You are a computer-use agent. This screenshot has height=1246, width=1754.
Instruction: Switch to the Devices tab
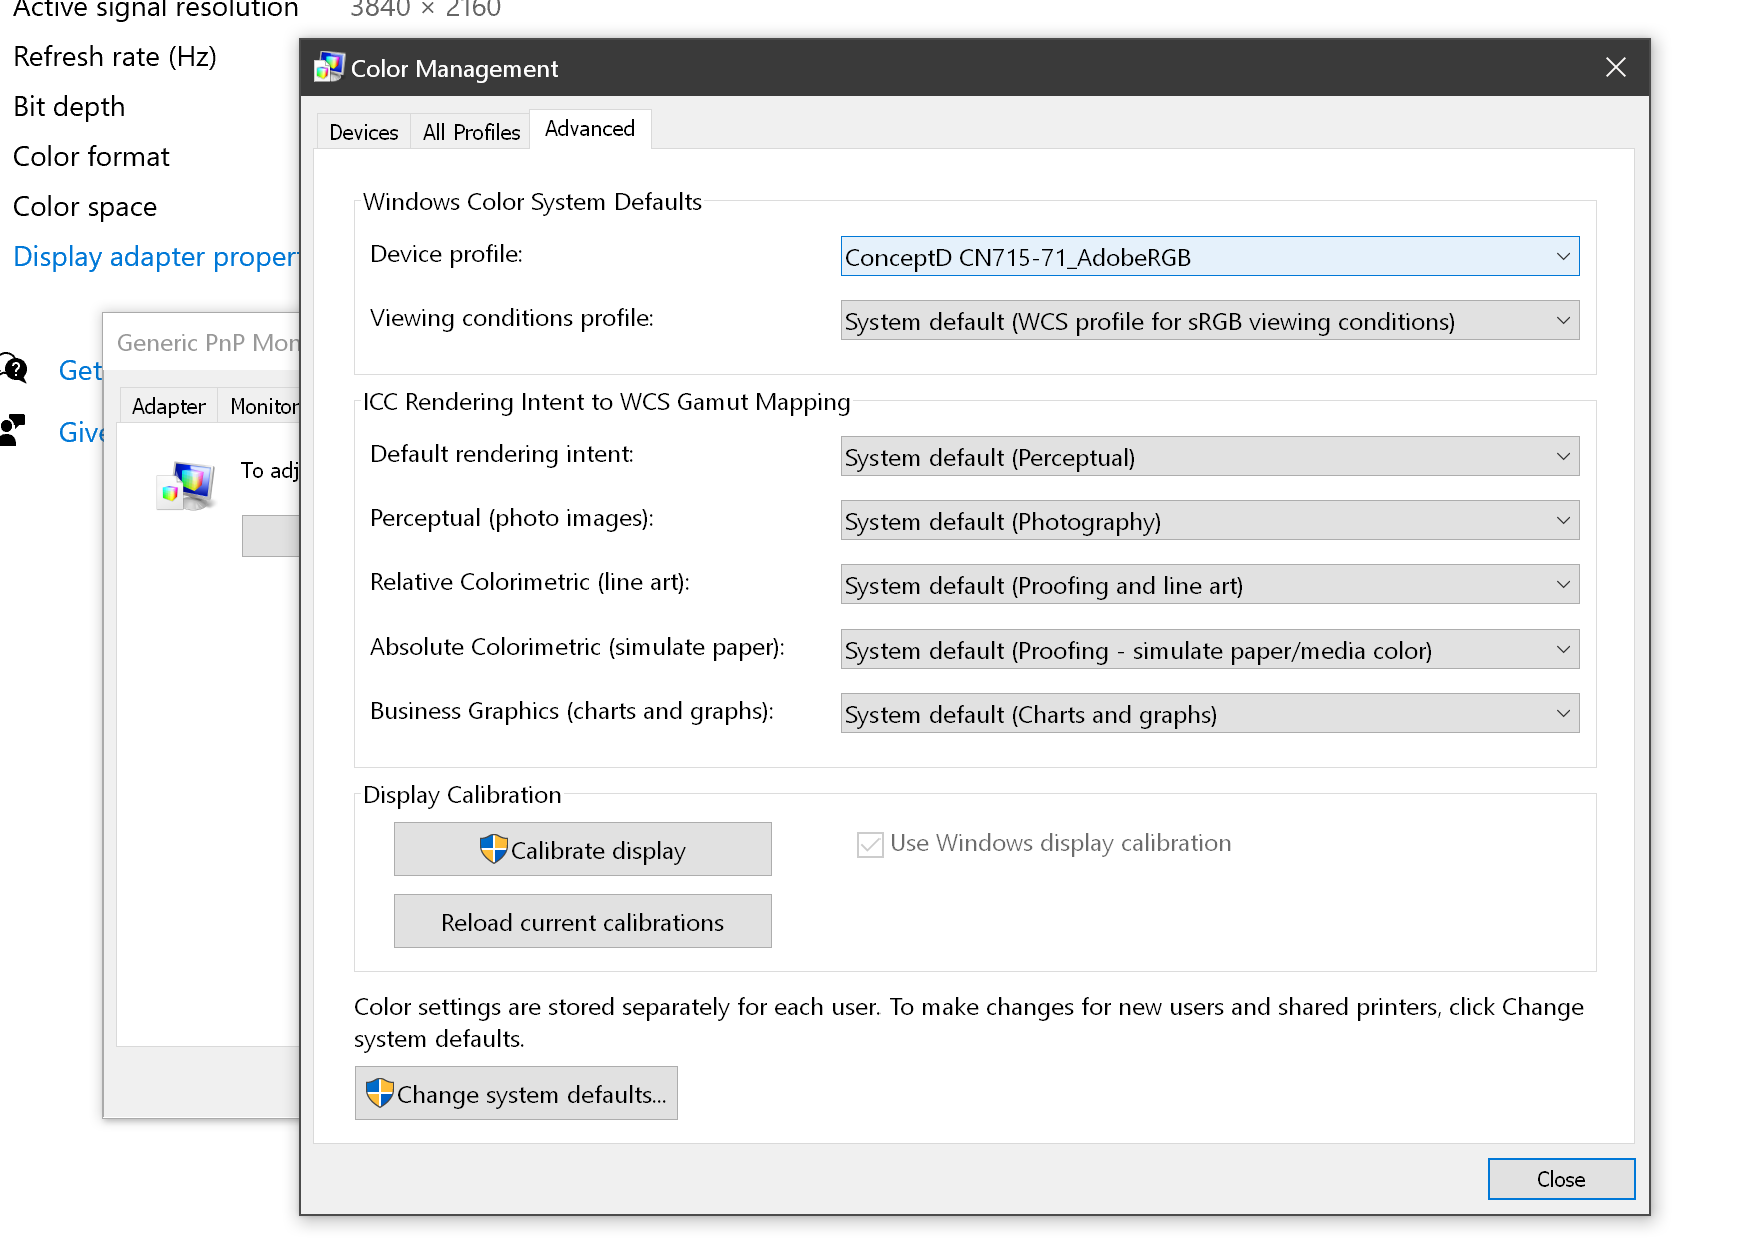coord(364,132)
